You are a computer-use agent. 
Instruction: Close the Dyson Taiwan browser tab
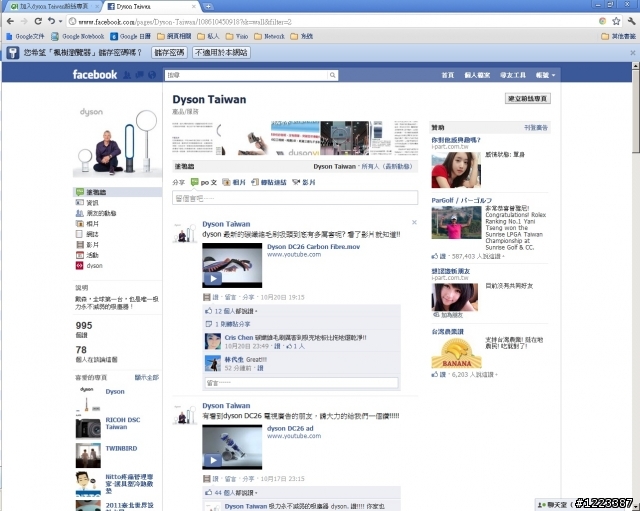point(194,7)
